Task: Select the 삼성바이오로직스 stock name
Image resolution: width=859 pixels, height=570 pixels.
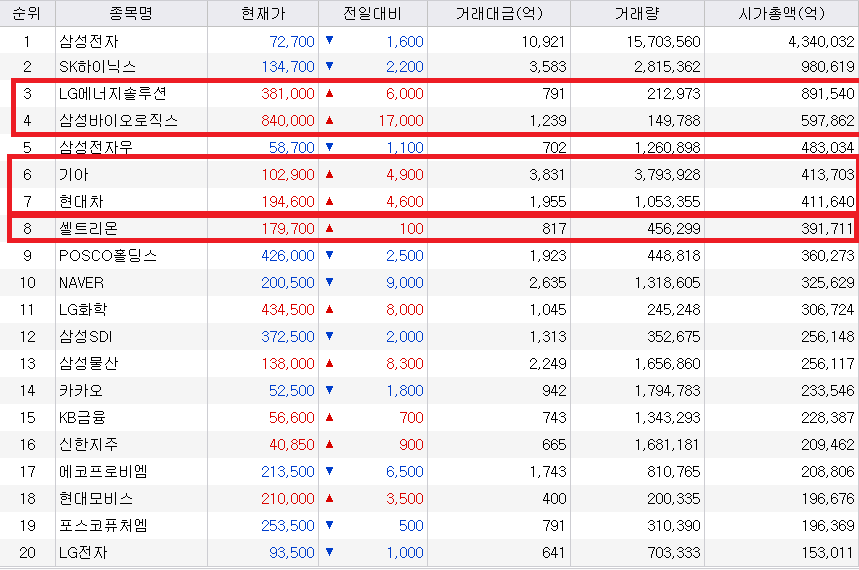Action: click(118, 120)
